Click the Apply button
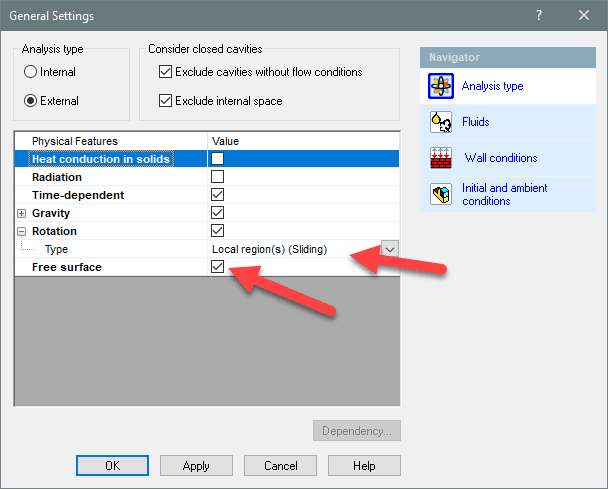 (x=196, y=466)
